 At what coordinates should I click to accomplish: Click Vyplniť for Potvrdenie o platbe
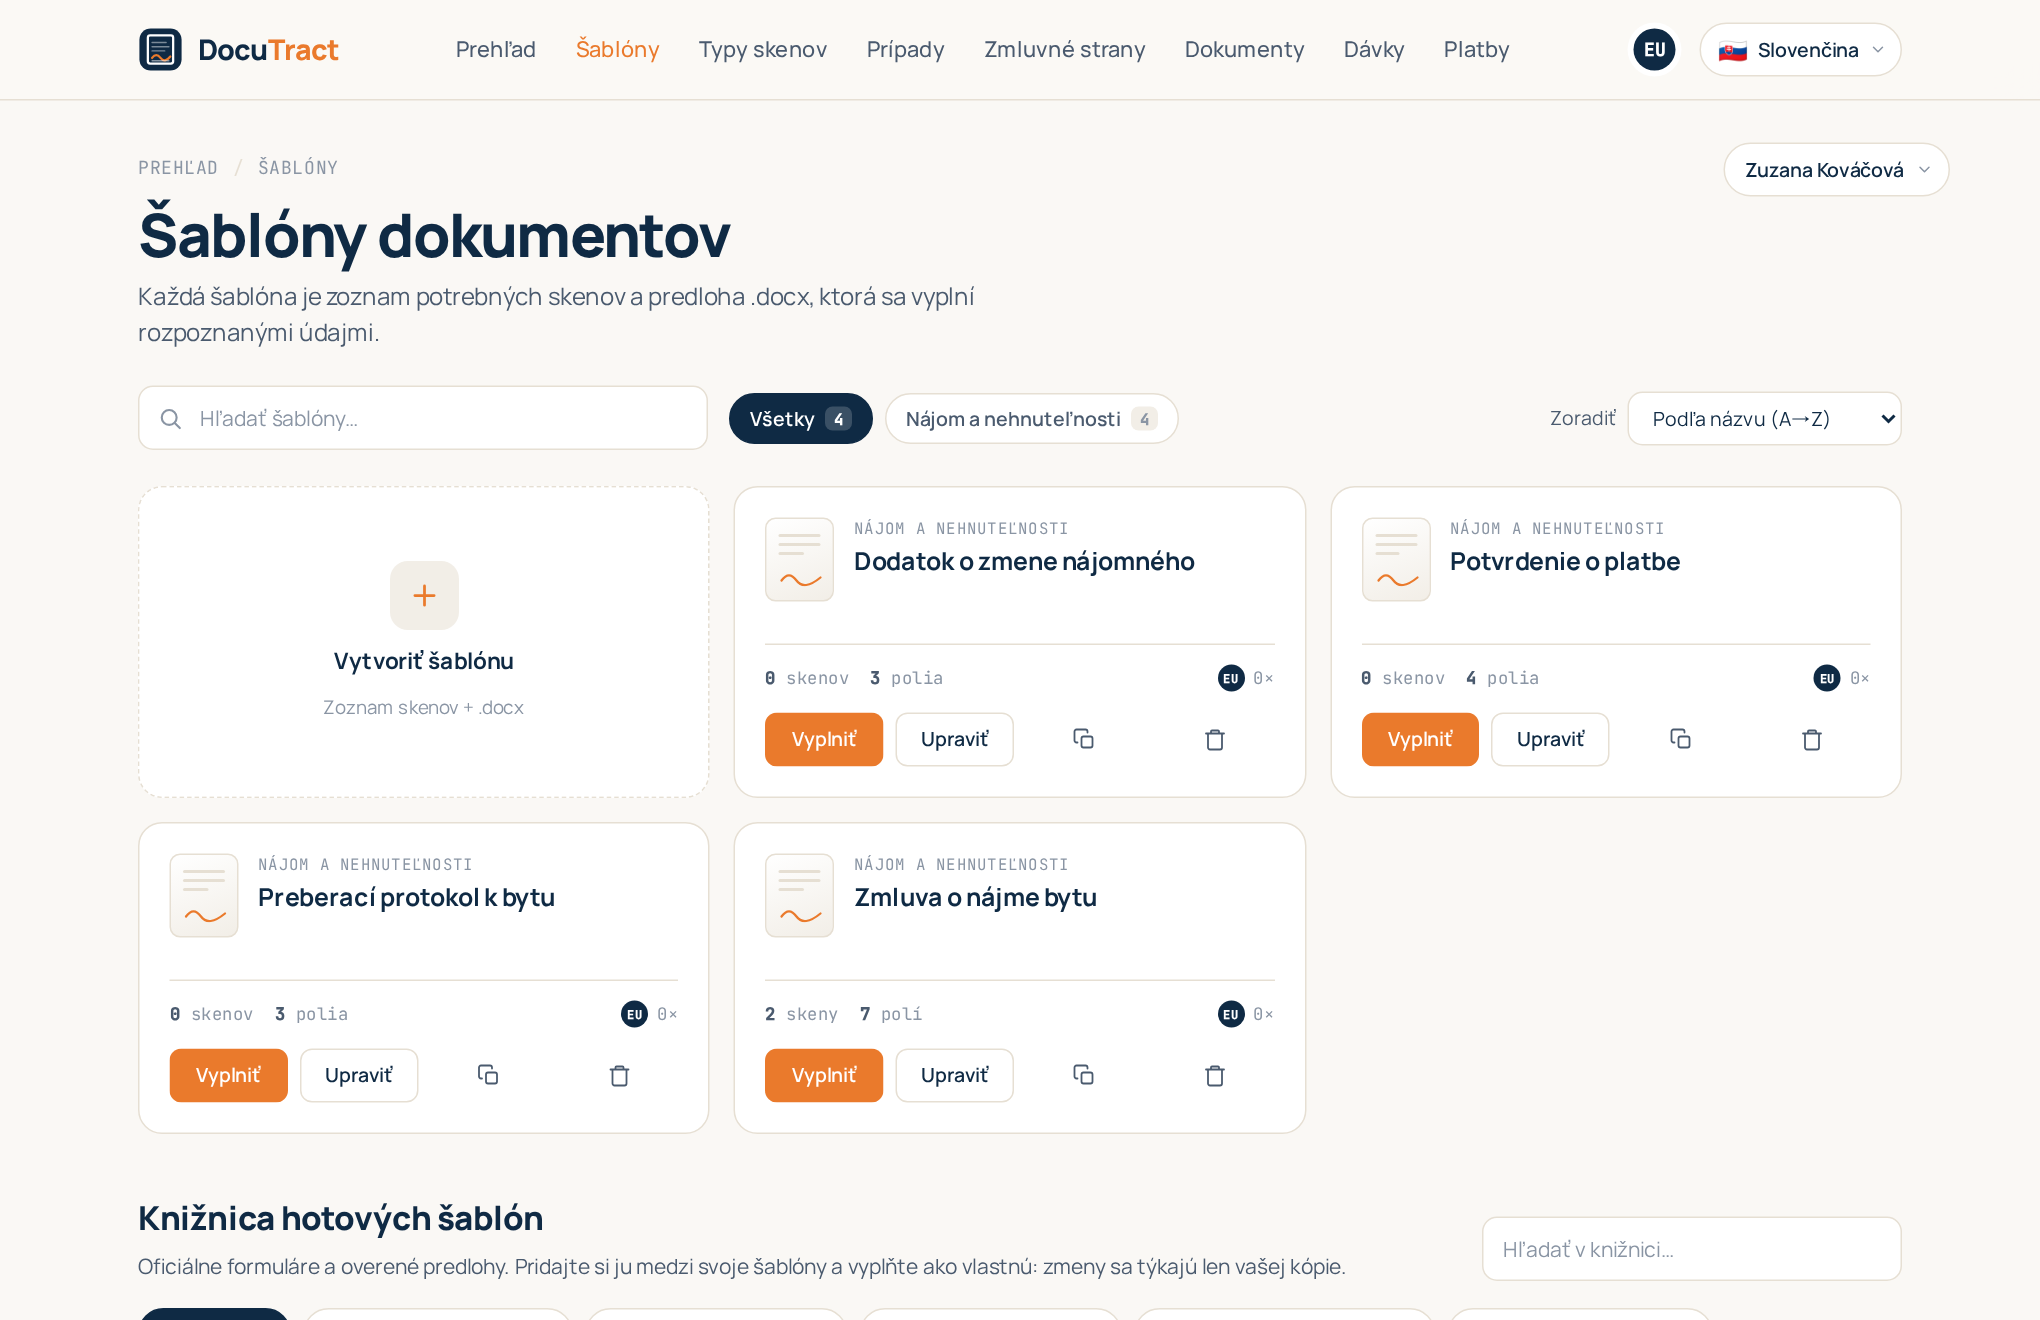pos(1420,739)
